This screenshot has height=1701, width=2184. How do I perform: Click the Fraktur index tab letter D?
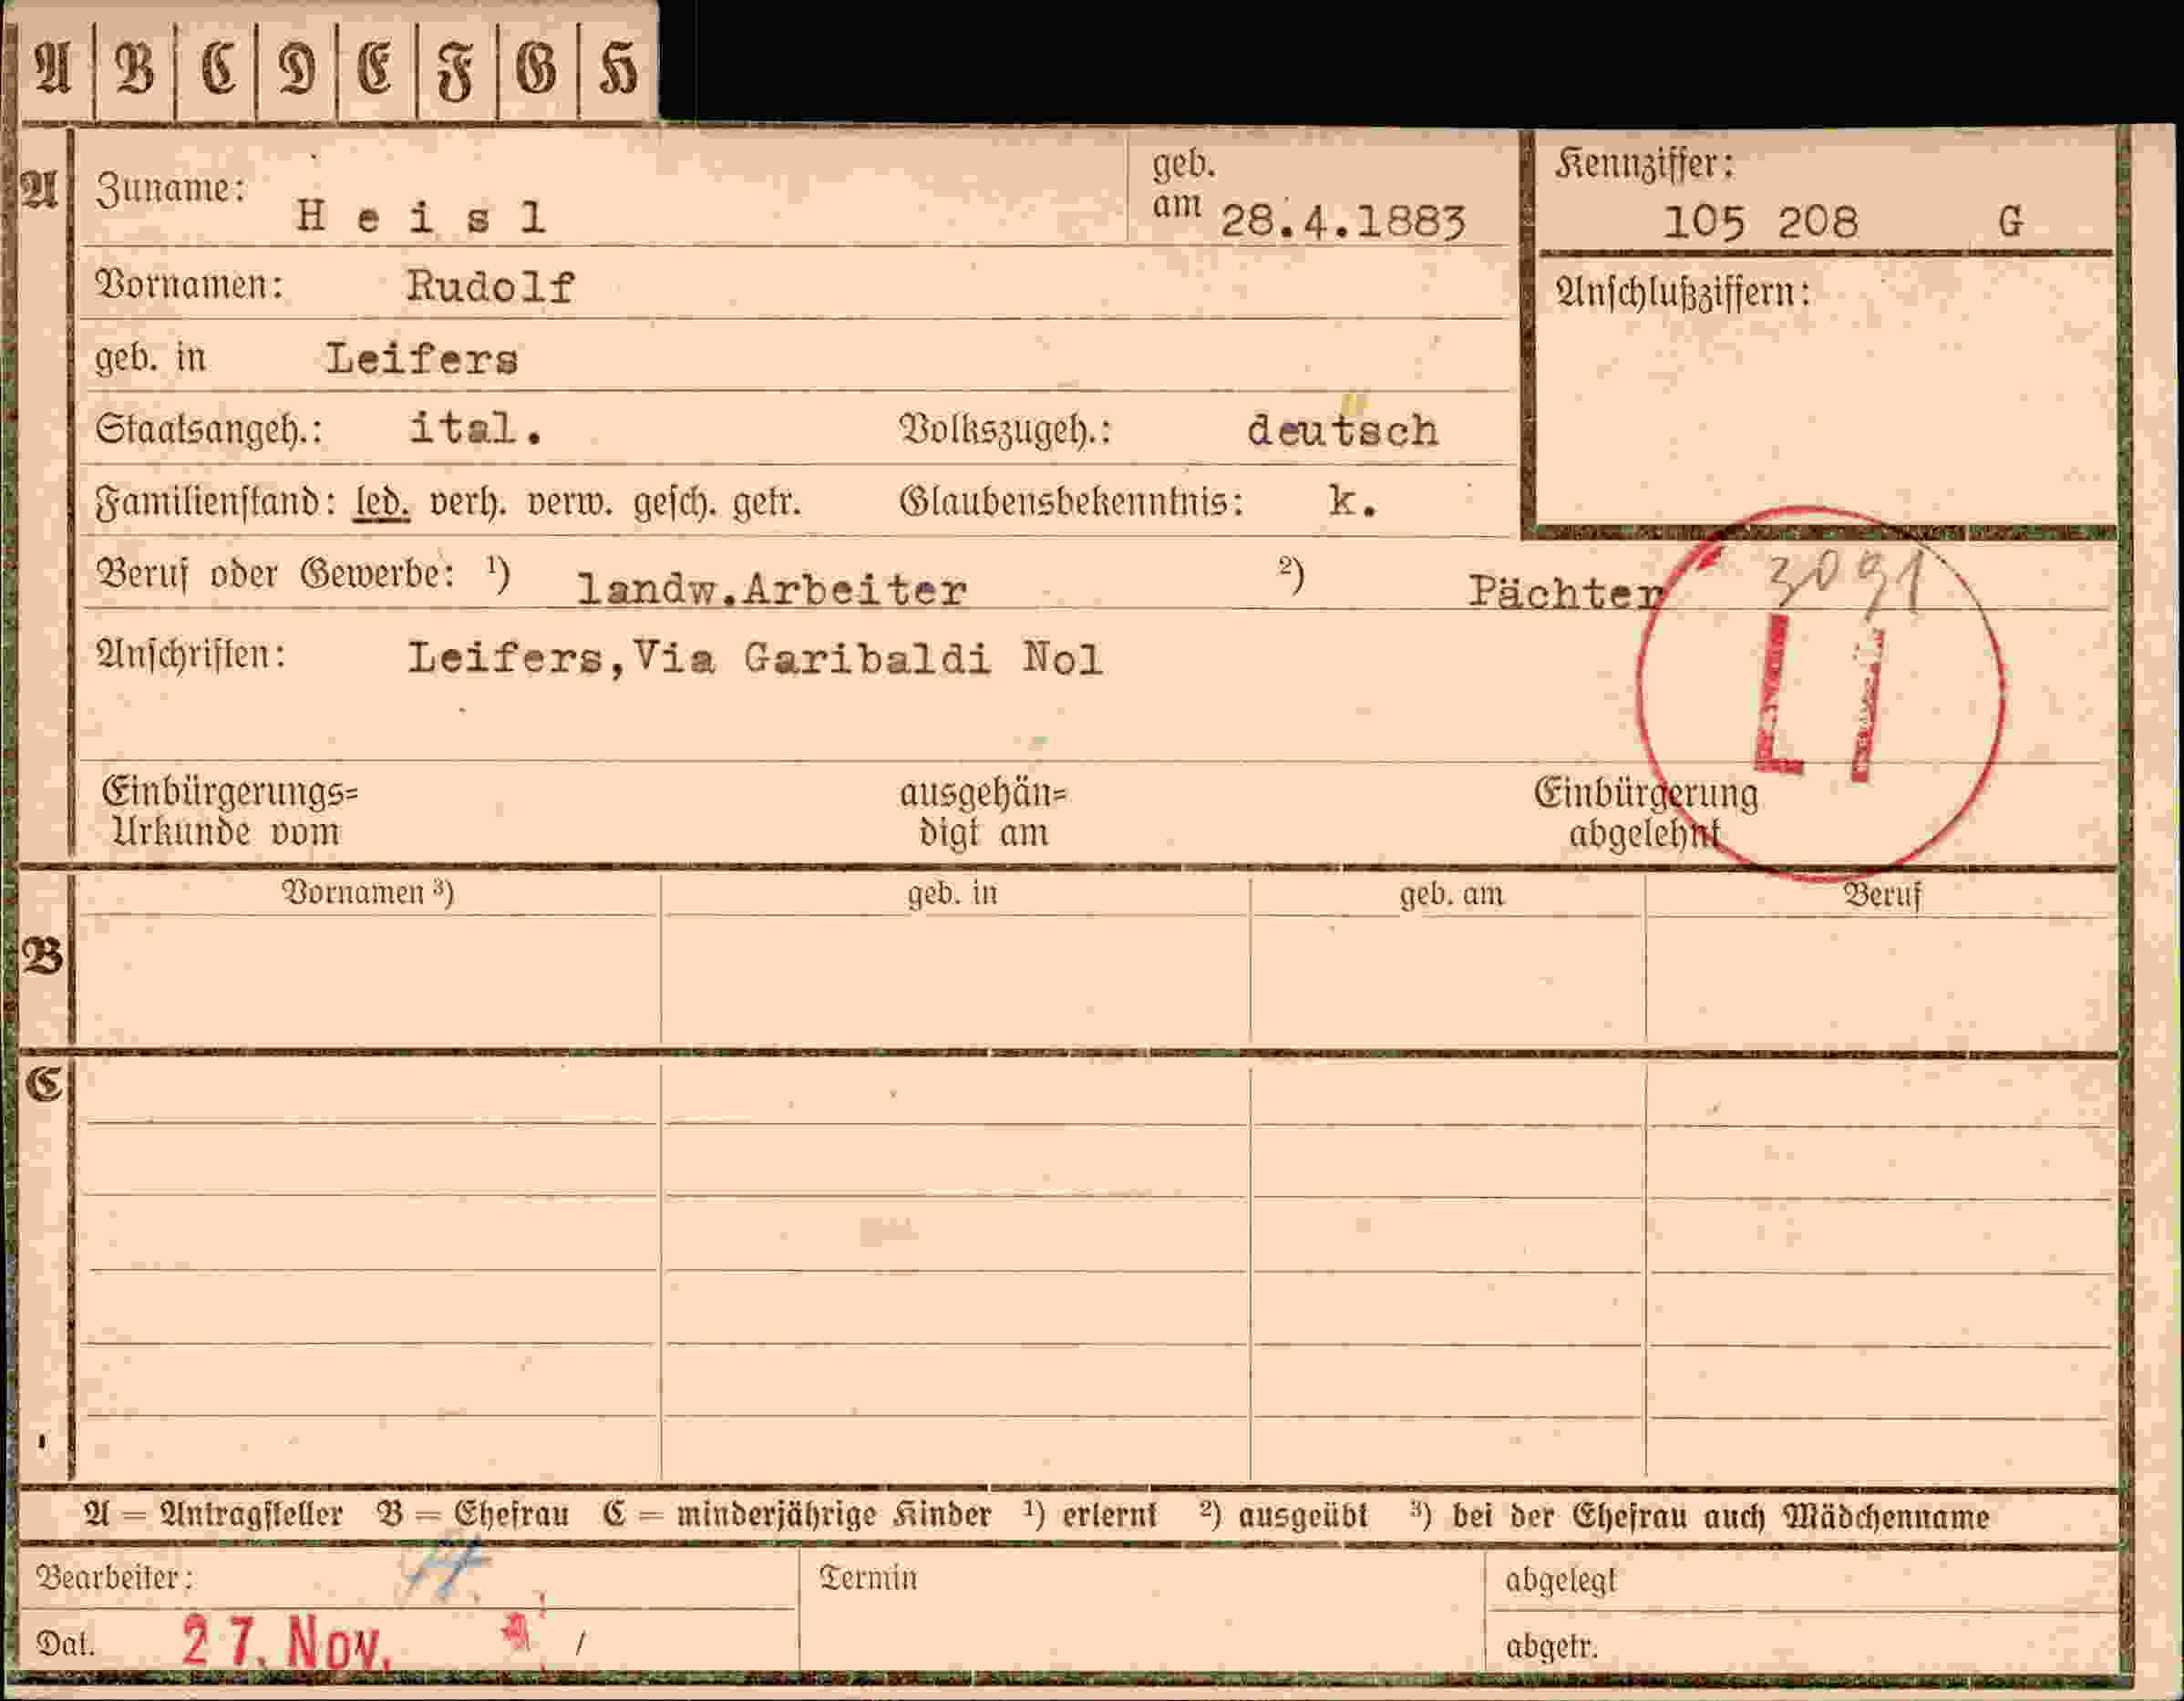tap(297, 71)
